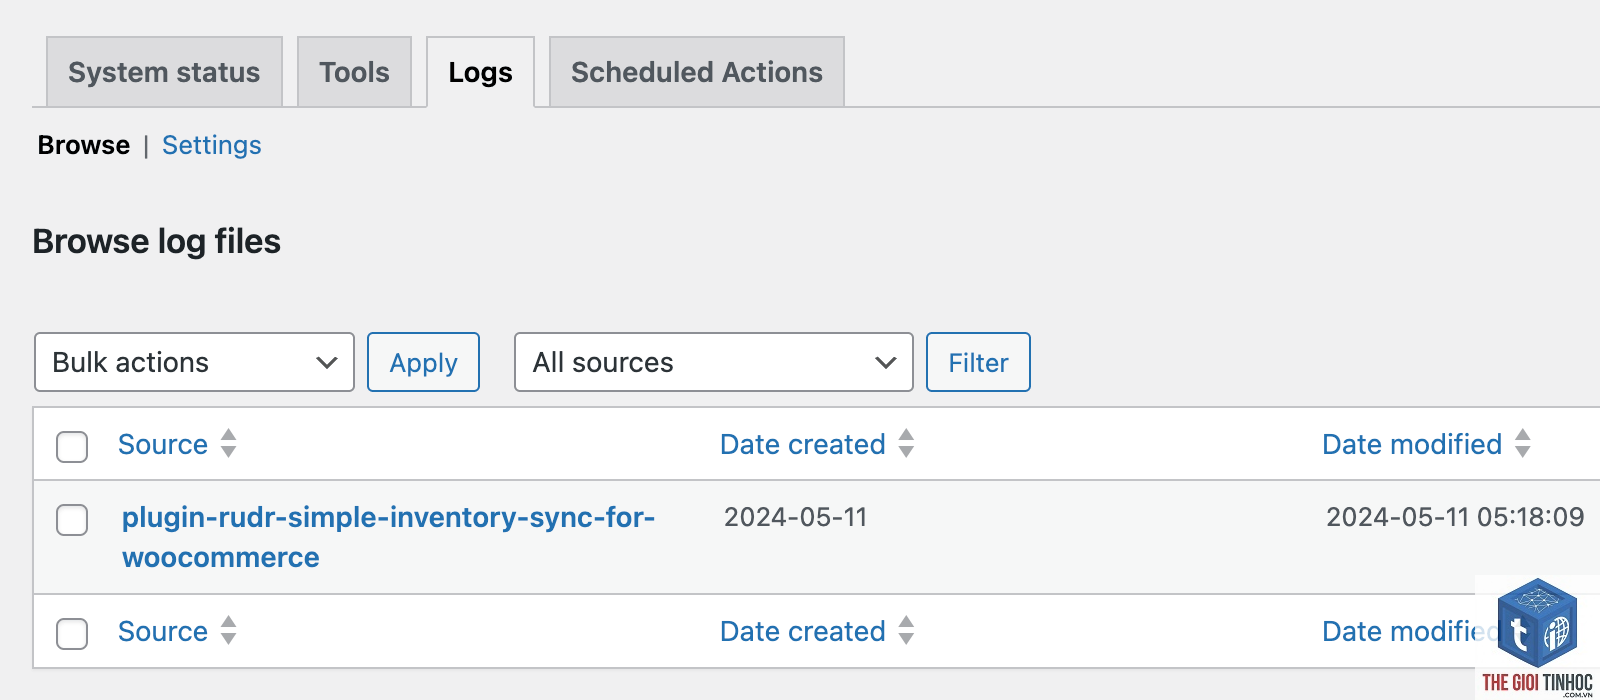
Task: Click the 2024-05-11 date created cell
Action: pos(796,517)
